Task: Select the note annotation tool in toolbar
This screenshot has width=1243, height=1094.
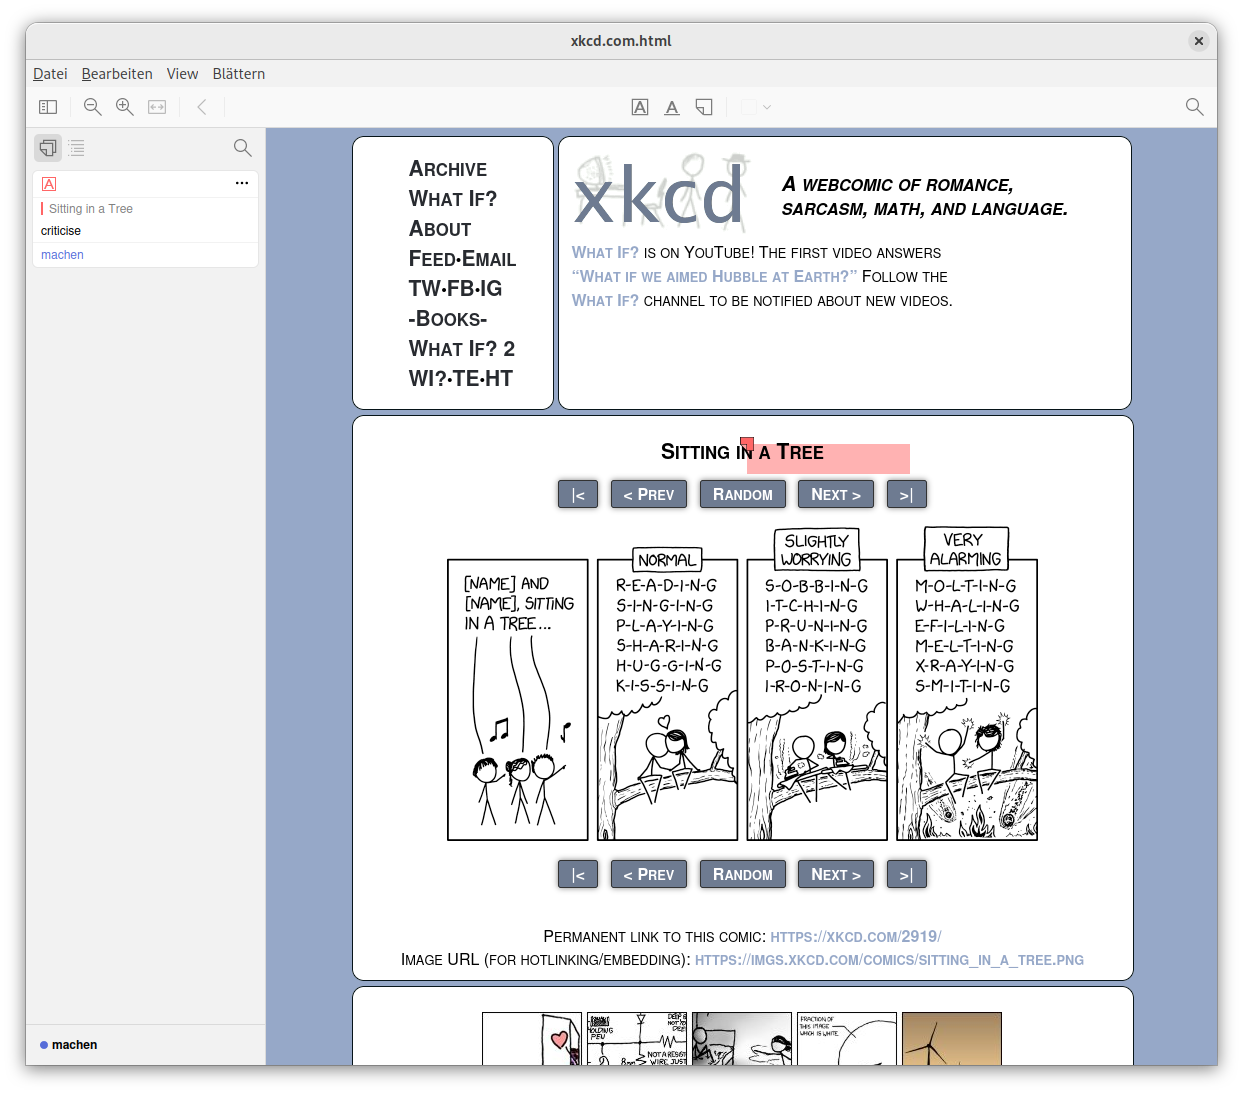Action: pos(704,107)
